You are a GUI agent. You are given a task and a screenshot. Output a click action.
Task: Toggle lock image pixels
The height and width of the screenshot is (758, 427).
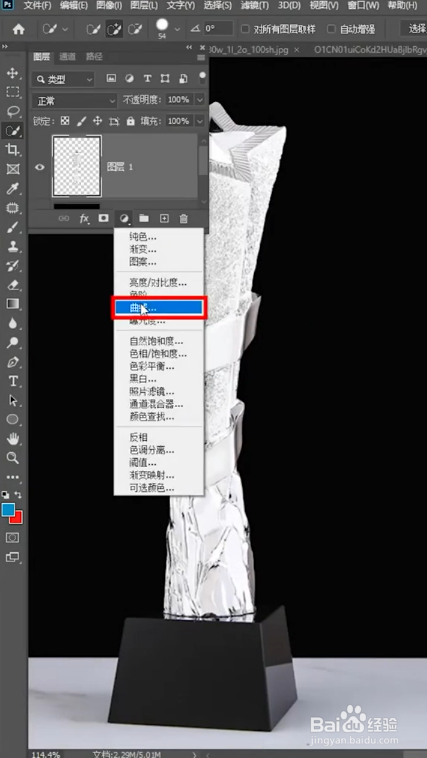coord(81,121)
